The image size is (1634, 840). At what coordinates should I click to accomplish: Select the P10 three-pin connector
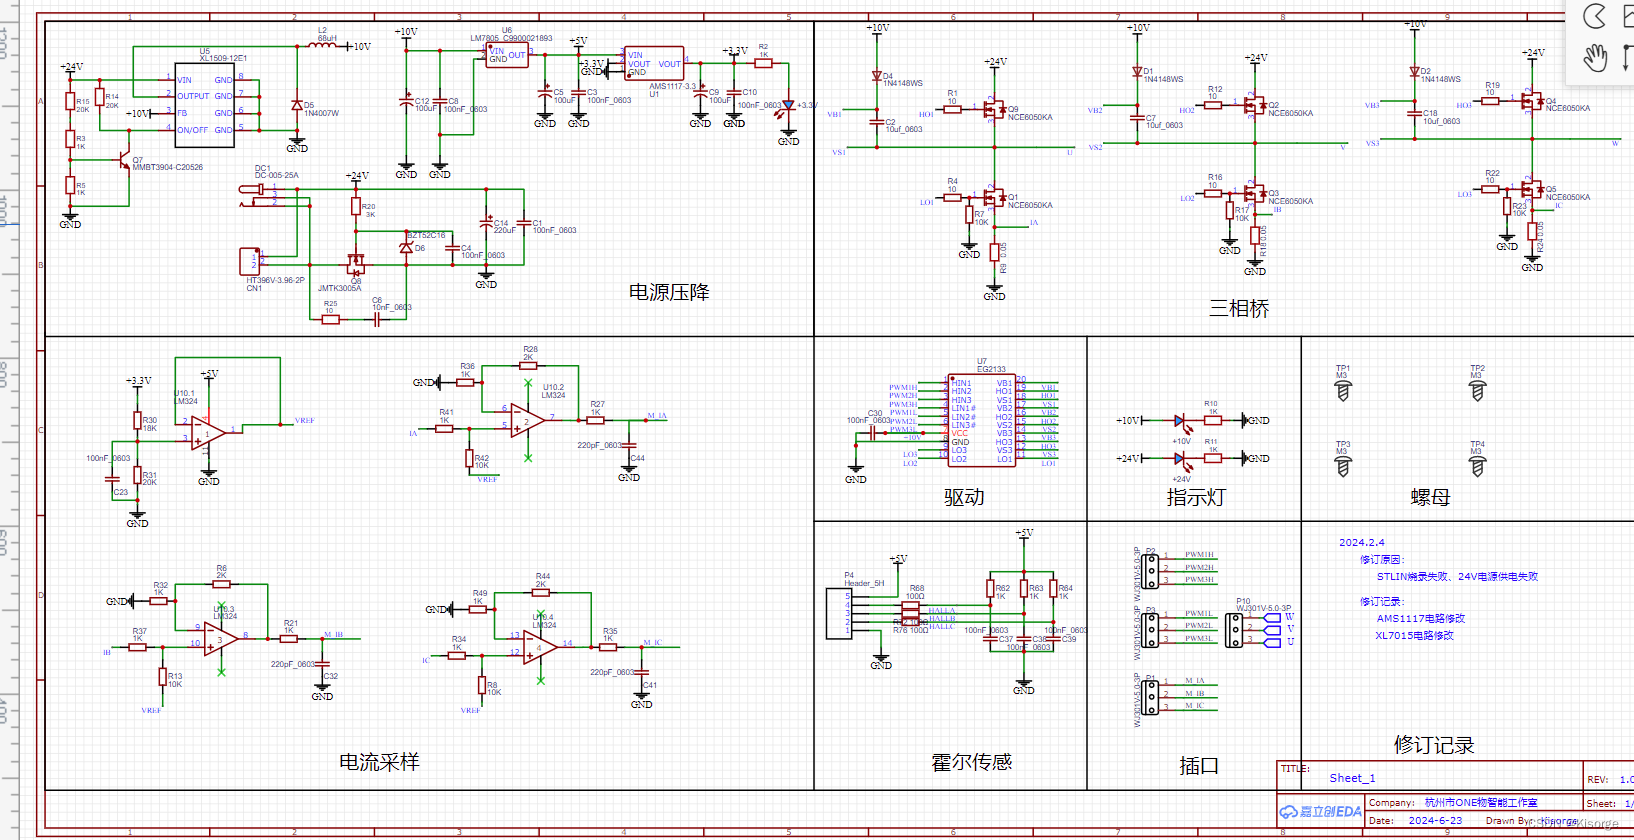coord(1234,630)
